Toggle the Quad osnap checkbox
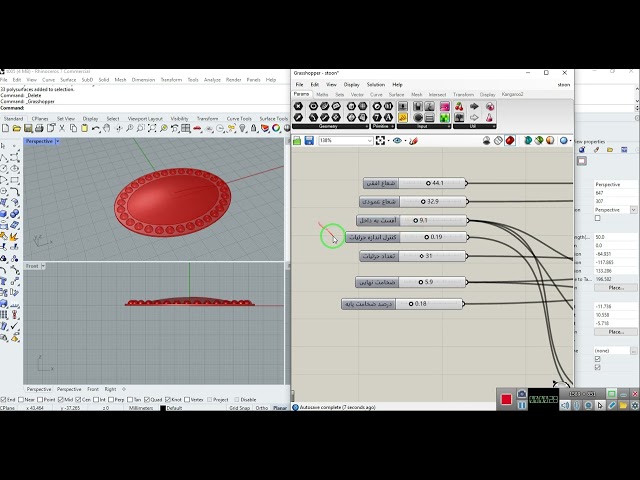640x480 pixels. click(x=147, y=400)
